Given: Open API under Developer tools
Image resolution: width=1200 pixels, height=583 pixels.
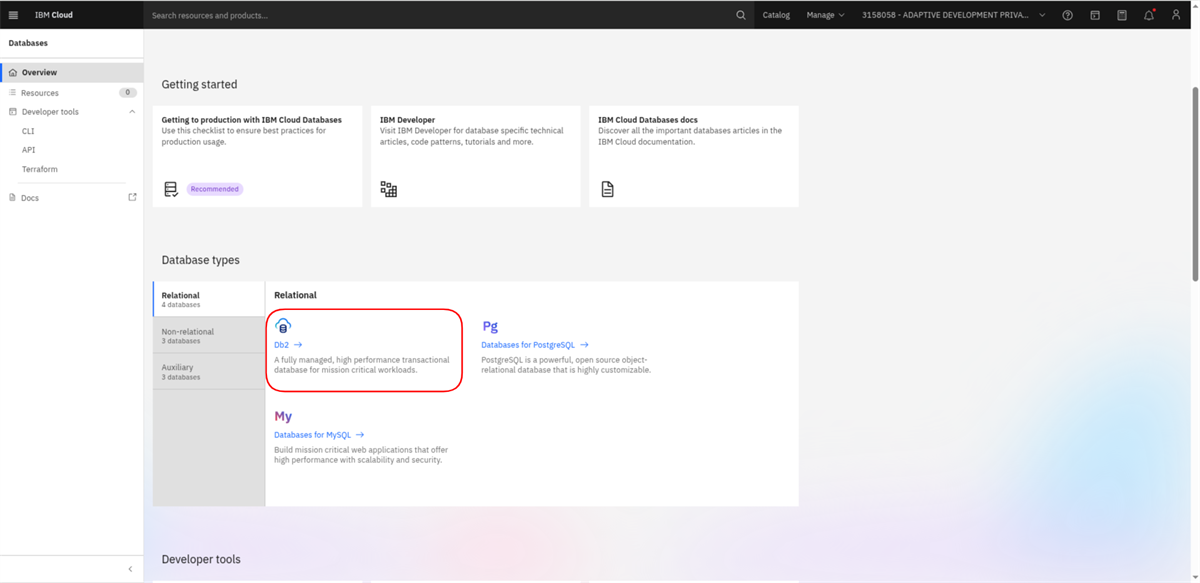Looking at the screenshot, I should click(x=28, y=150).
